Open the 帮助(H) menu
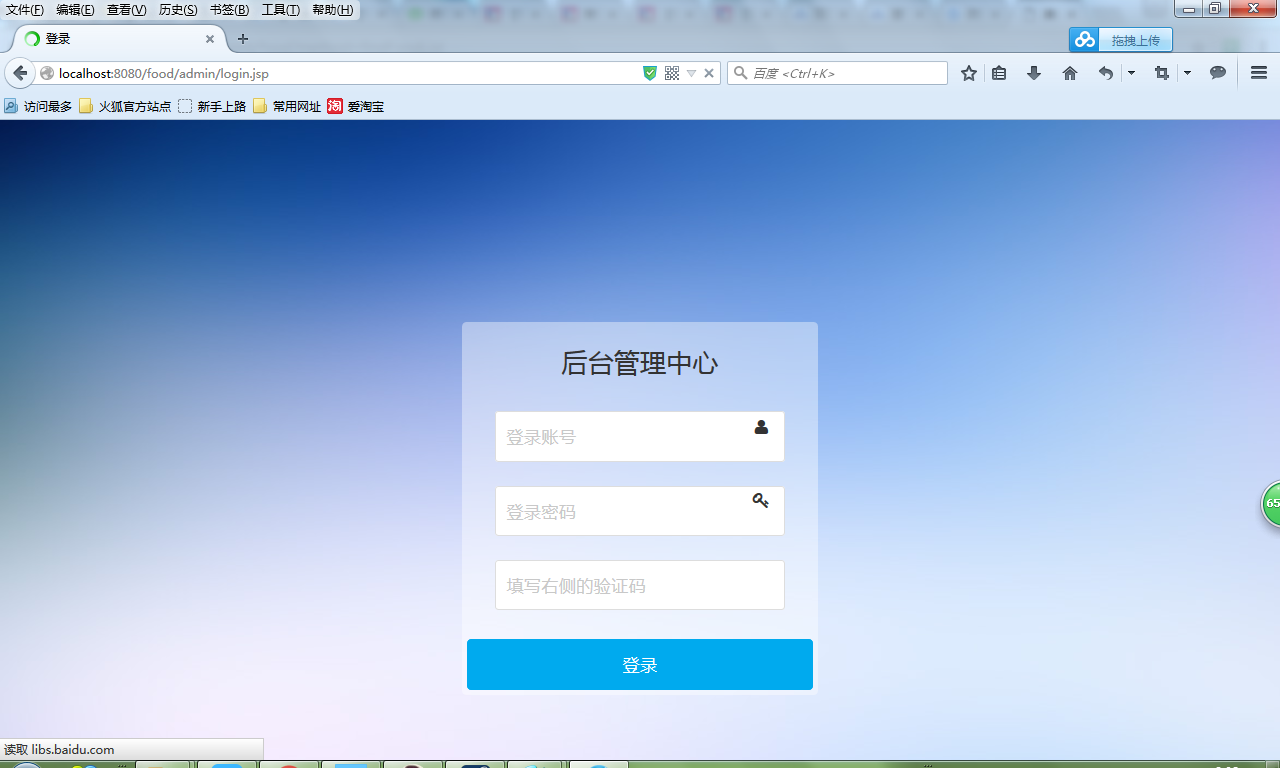 pos(332,10)
